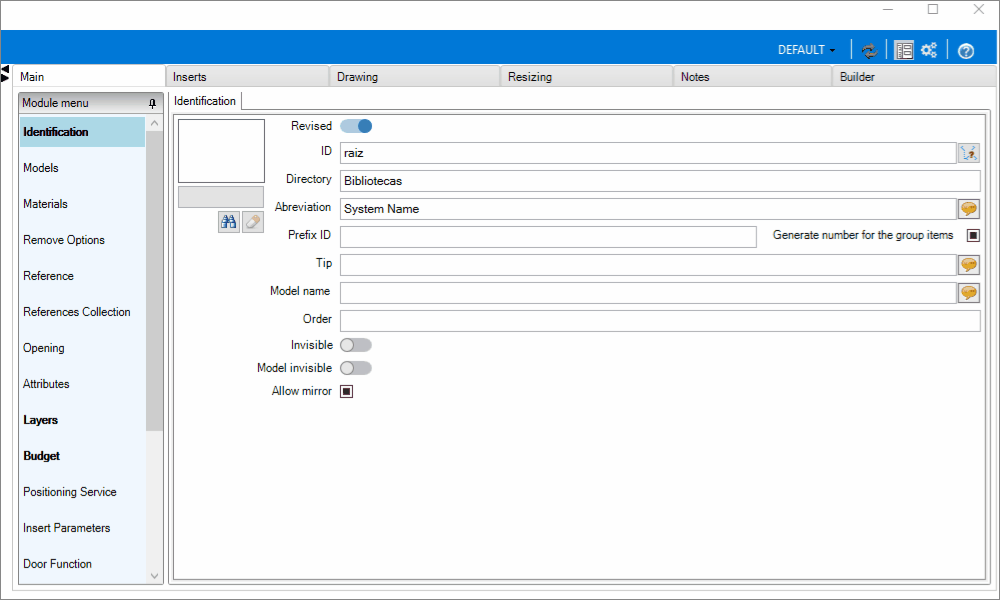
Task: Click the Model name translation bubble icon
Action: 969,293
